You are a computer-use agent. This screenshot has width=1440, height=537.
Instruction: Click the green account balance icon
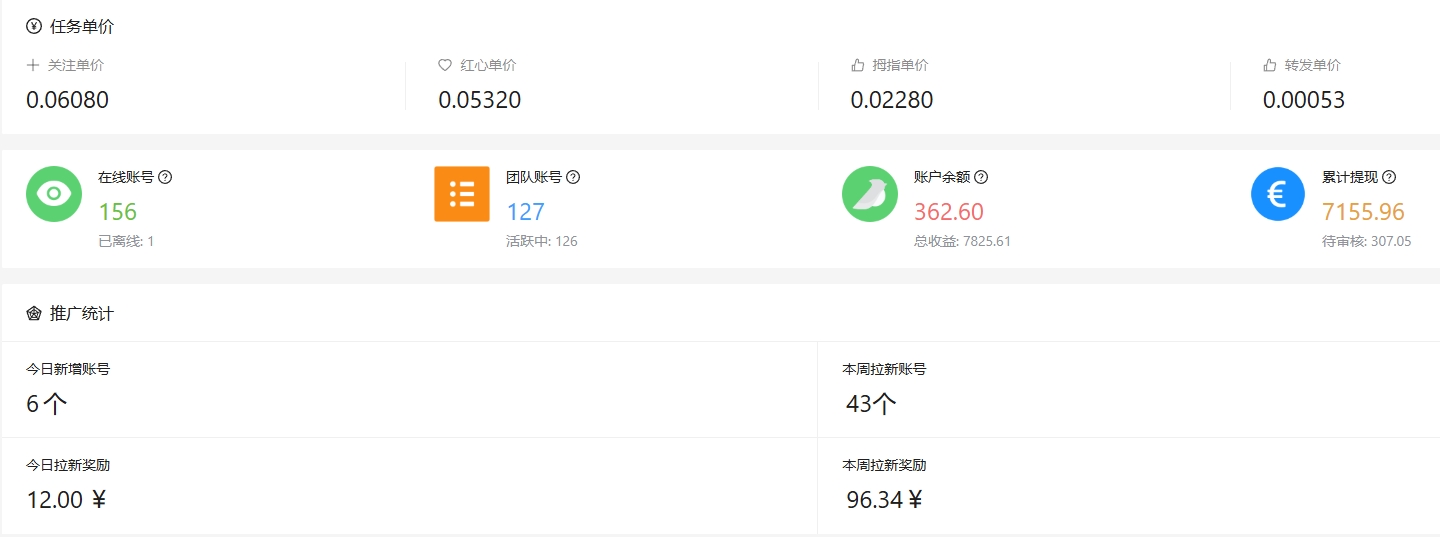(x=870, y=194)
